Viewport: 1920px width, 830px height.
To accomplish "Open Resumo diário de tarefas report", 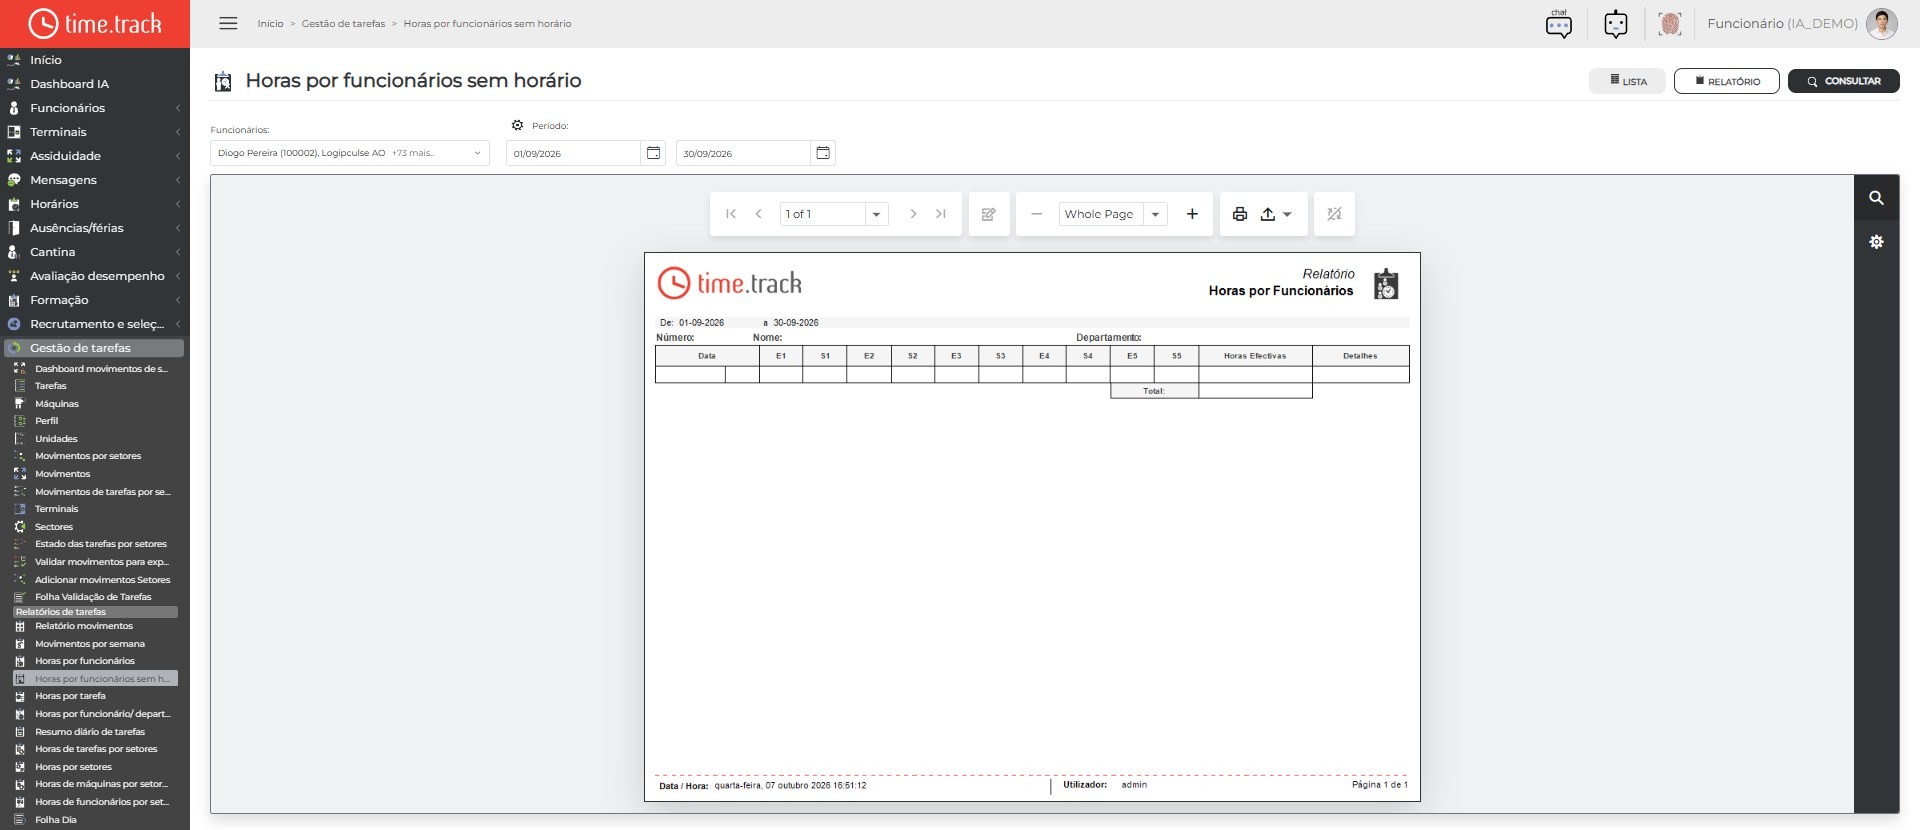I will 90,732.
